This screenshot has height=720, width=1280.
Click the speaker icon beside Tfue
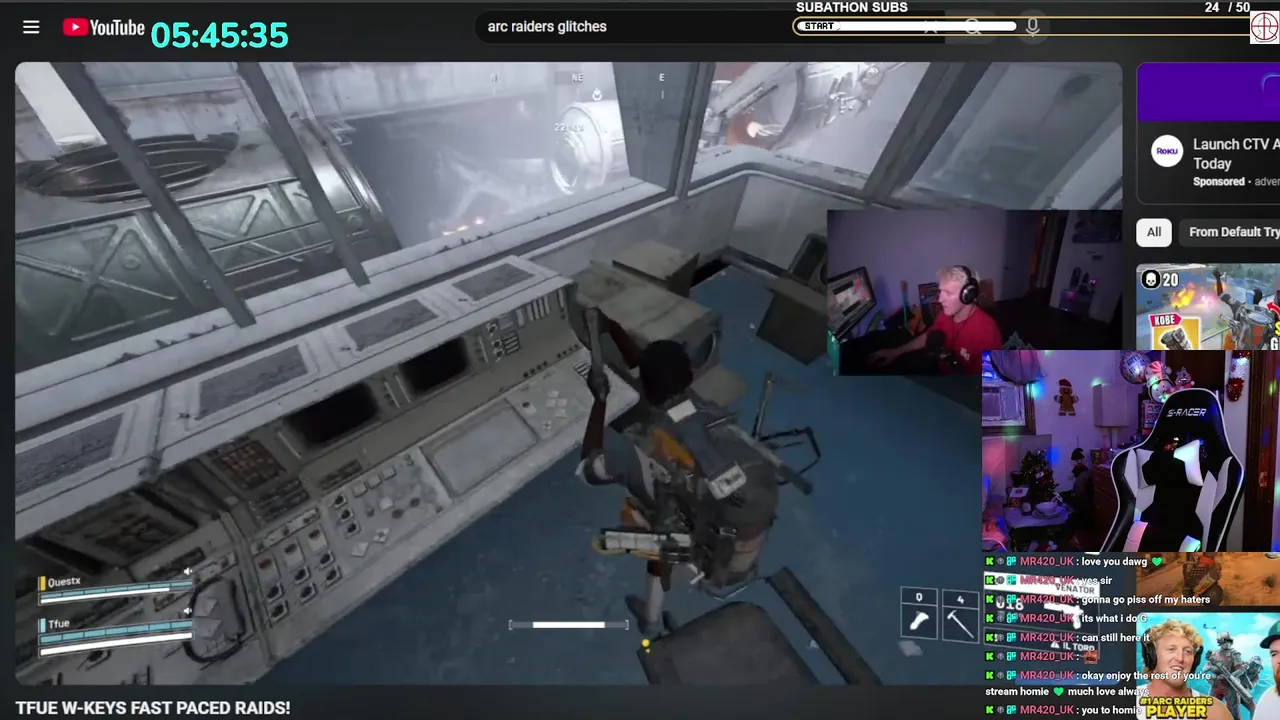click(188, 611)
